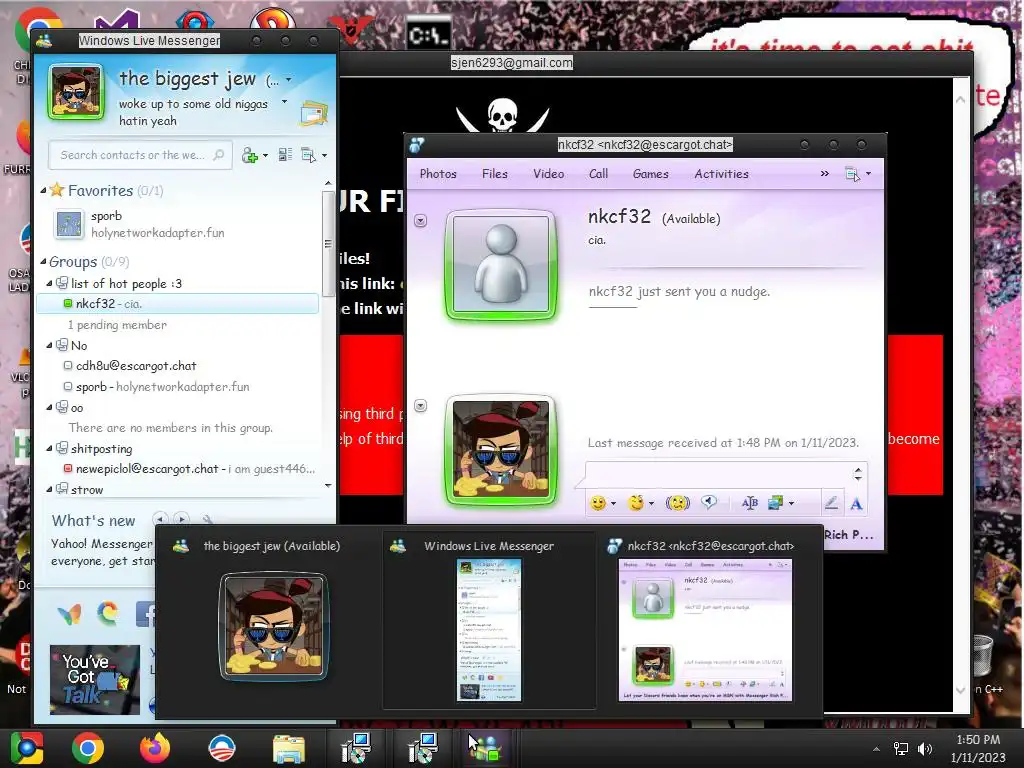This screenshot has height=768, width=1024.
Task: Click the show menu icon in conversation window
Action: click(x=852, y=174)
